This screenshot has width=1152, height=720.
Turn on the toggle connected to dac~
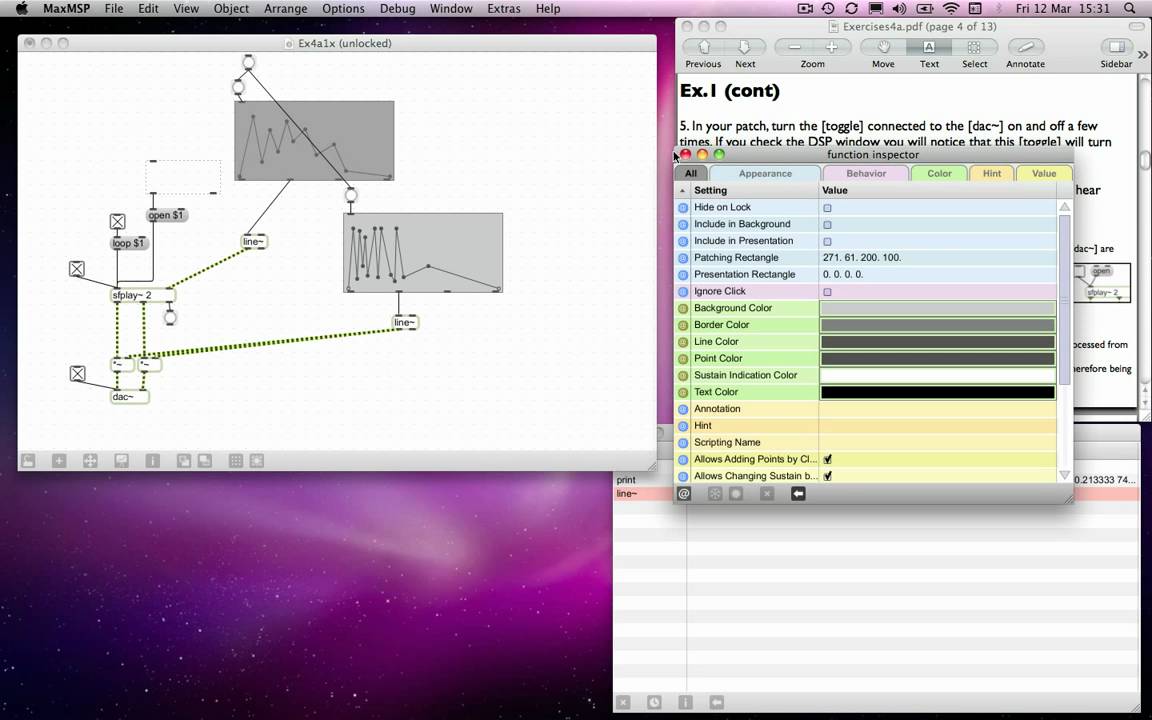[77, 374]
